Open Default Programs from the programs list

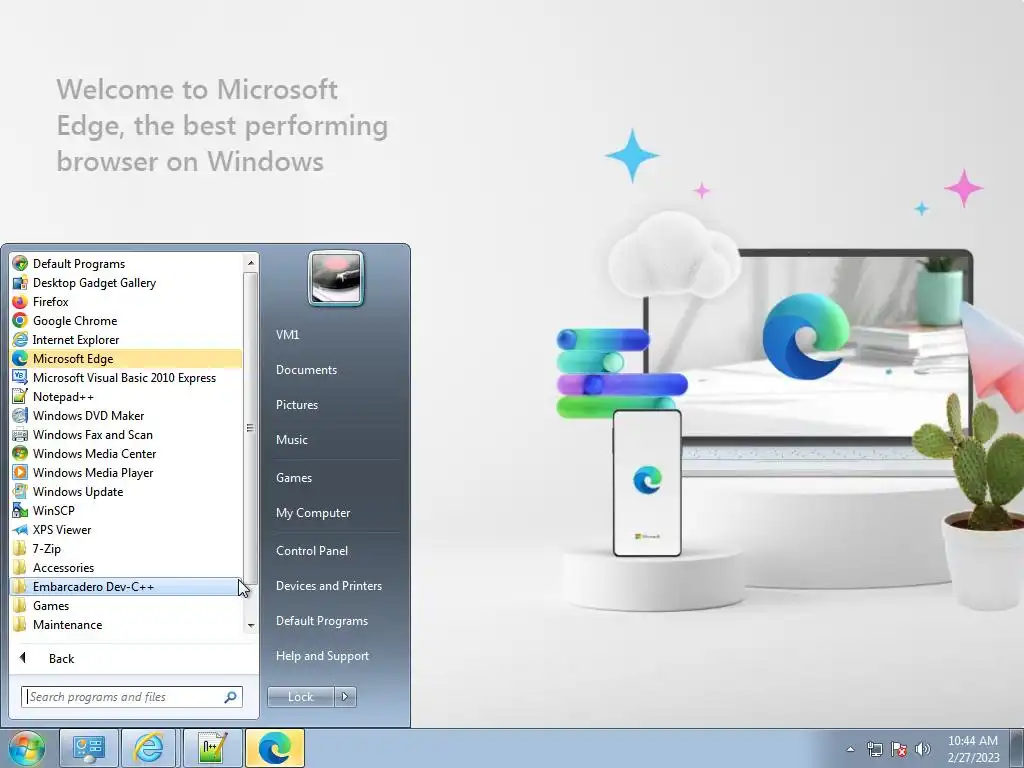point(126,264)
